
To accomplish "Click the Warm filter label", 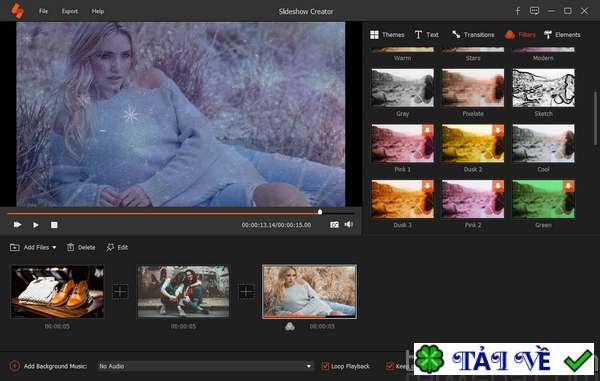I will pyautogui.click(x=403, y=58).
